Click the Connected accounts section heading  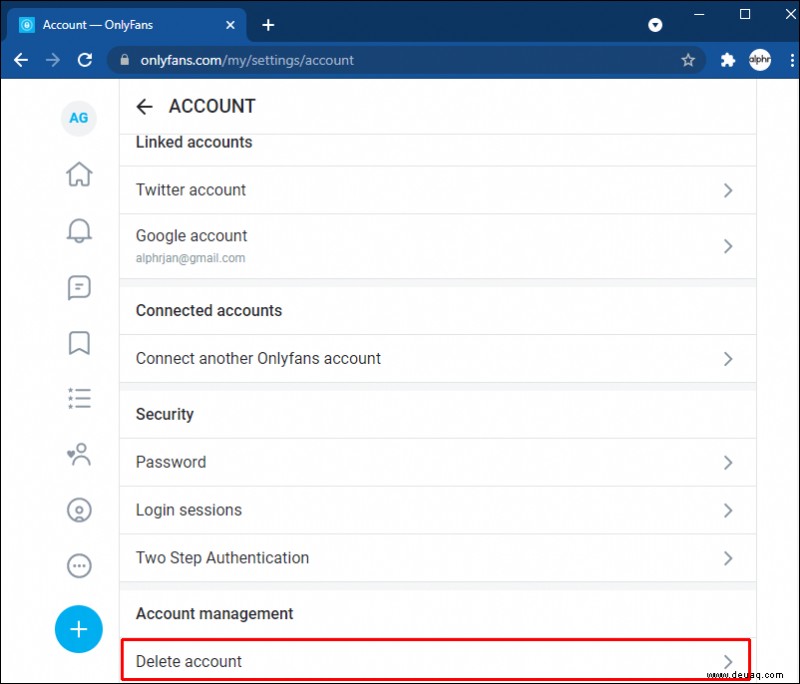(x=209, y=311)
